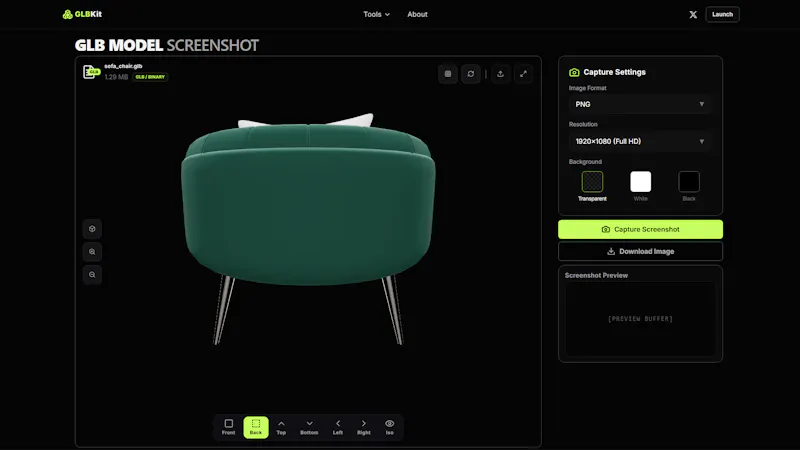This screenshot has width=800, height=450.
Task: Select the Front view
Action: pos(229,427)
